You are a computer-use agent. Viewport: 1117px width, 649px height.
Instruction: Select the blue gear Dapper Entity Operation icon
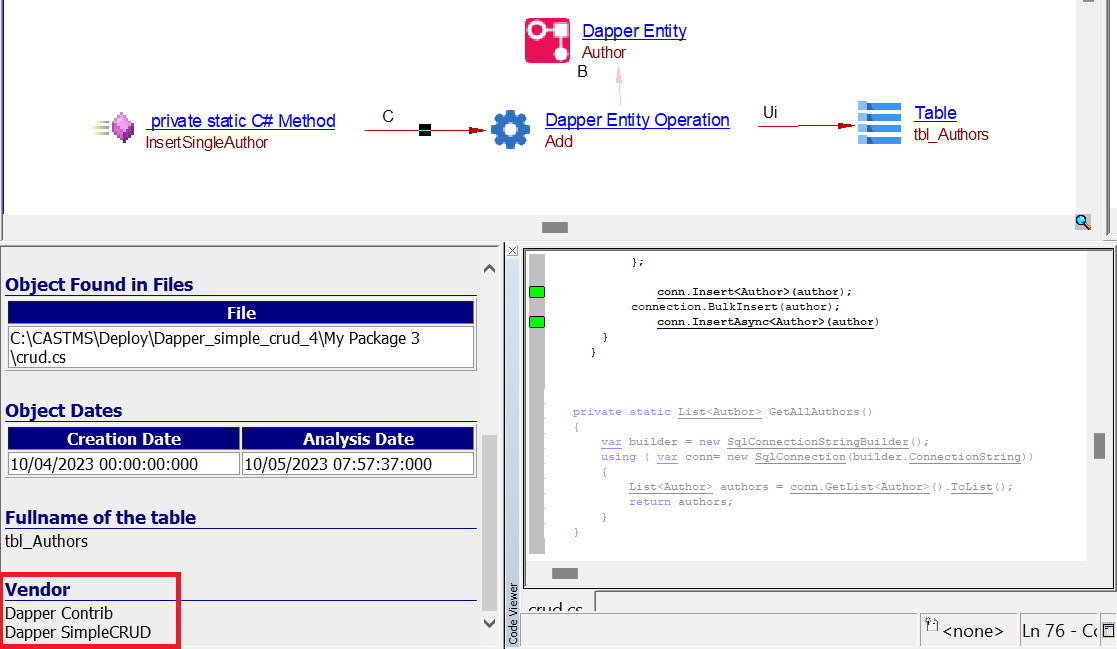(510, 130)
